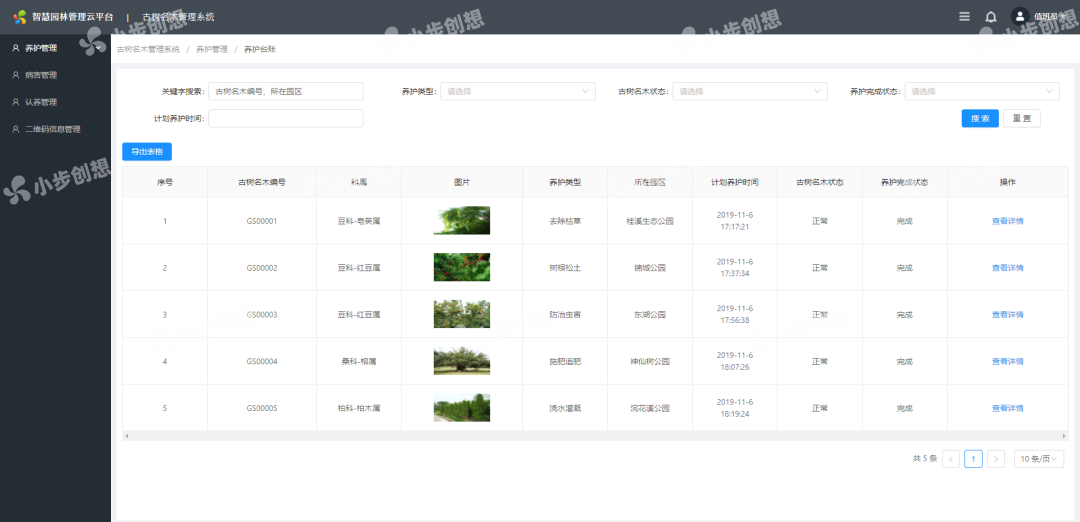Open the 养护类型 dropdown
This screenshot has height=522, width=1080.
point(518,91)
